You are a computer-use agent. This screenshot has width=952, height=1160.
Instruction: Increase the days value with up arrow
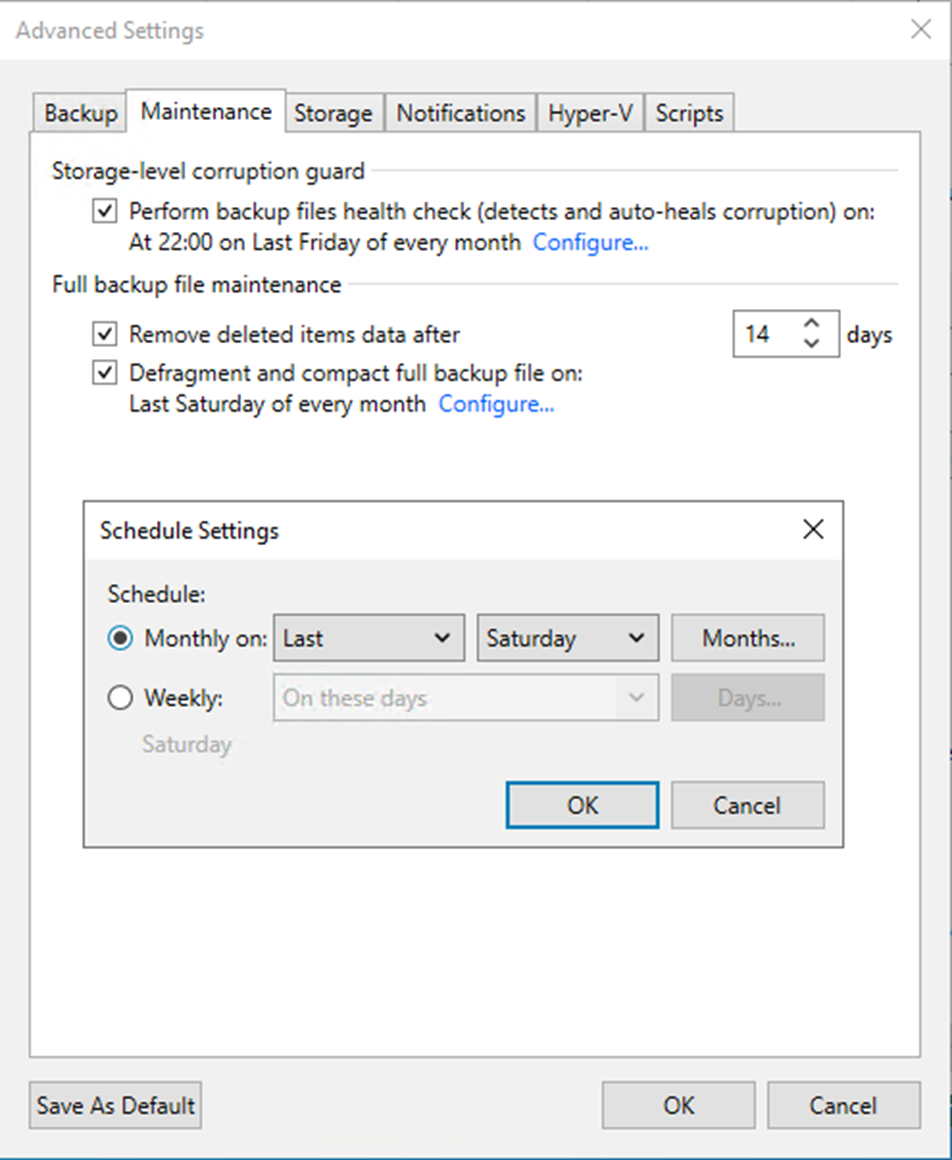point(812,324)
